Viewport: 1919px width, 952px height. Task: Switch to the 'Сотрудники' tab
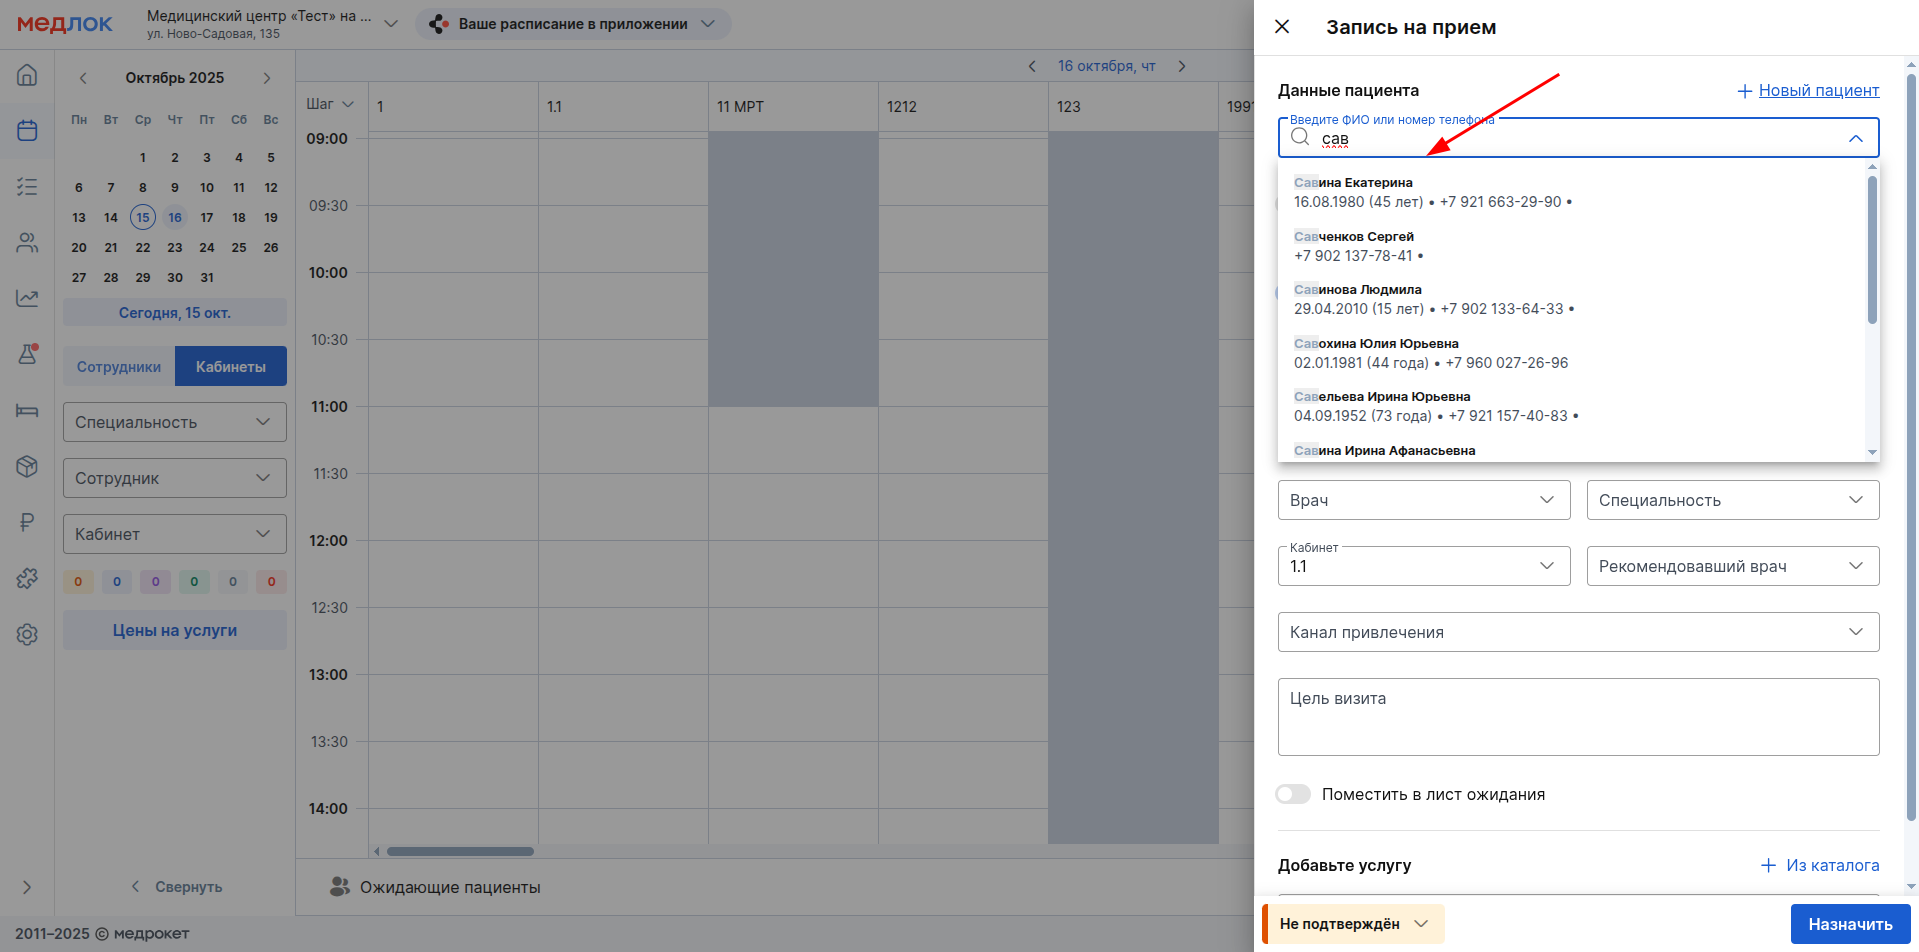pos(119,367)
